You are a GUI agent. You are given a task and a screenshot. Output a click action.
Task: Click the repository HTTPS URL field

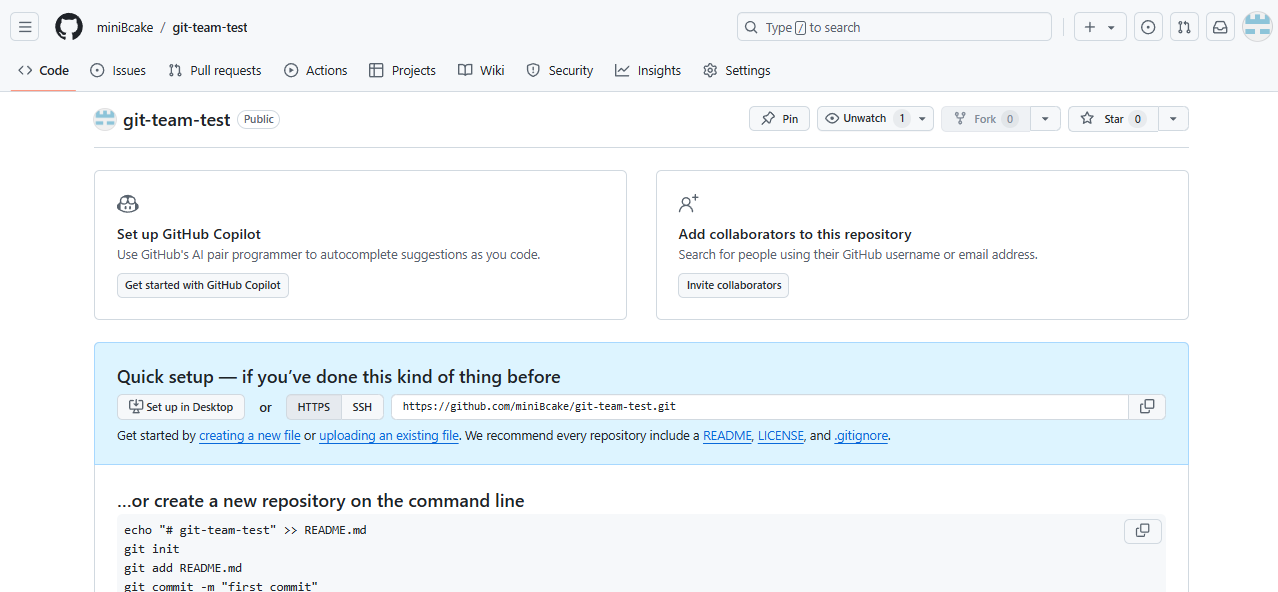[760, 407]
